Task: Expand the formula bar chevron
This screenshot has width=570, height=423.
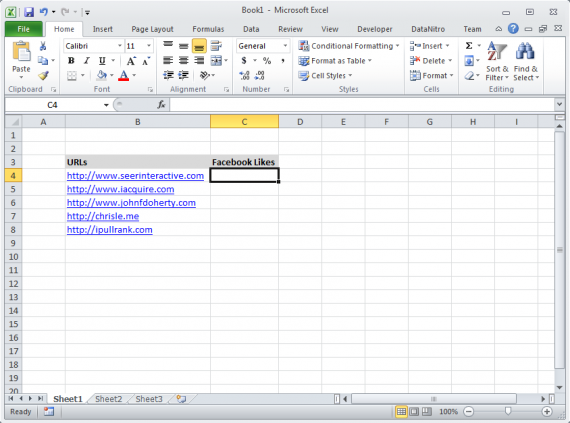Action: [x=559, y=105]
